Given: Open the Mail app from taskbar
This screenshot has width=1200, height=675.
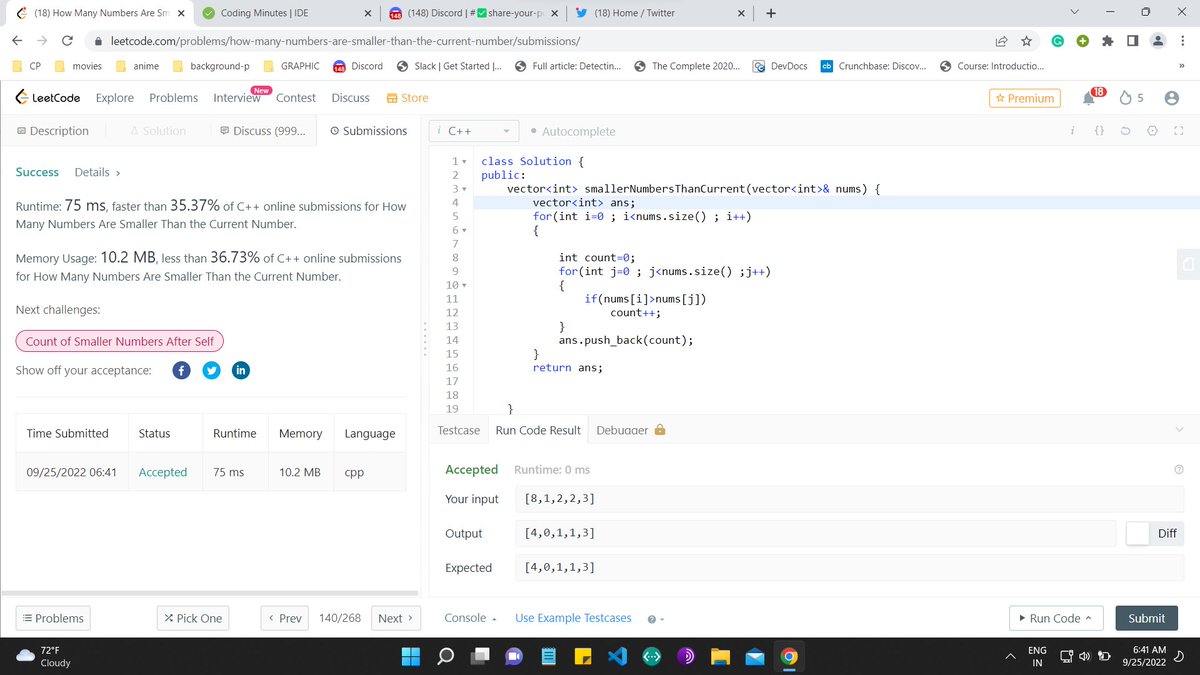Looking at the screenshot, I should (x=754, y=656).
